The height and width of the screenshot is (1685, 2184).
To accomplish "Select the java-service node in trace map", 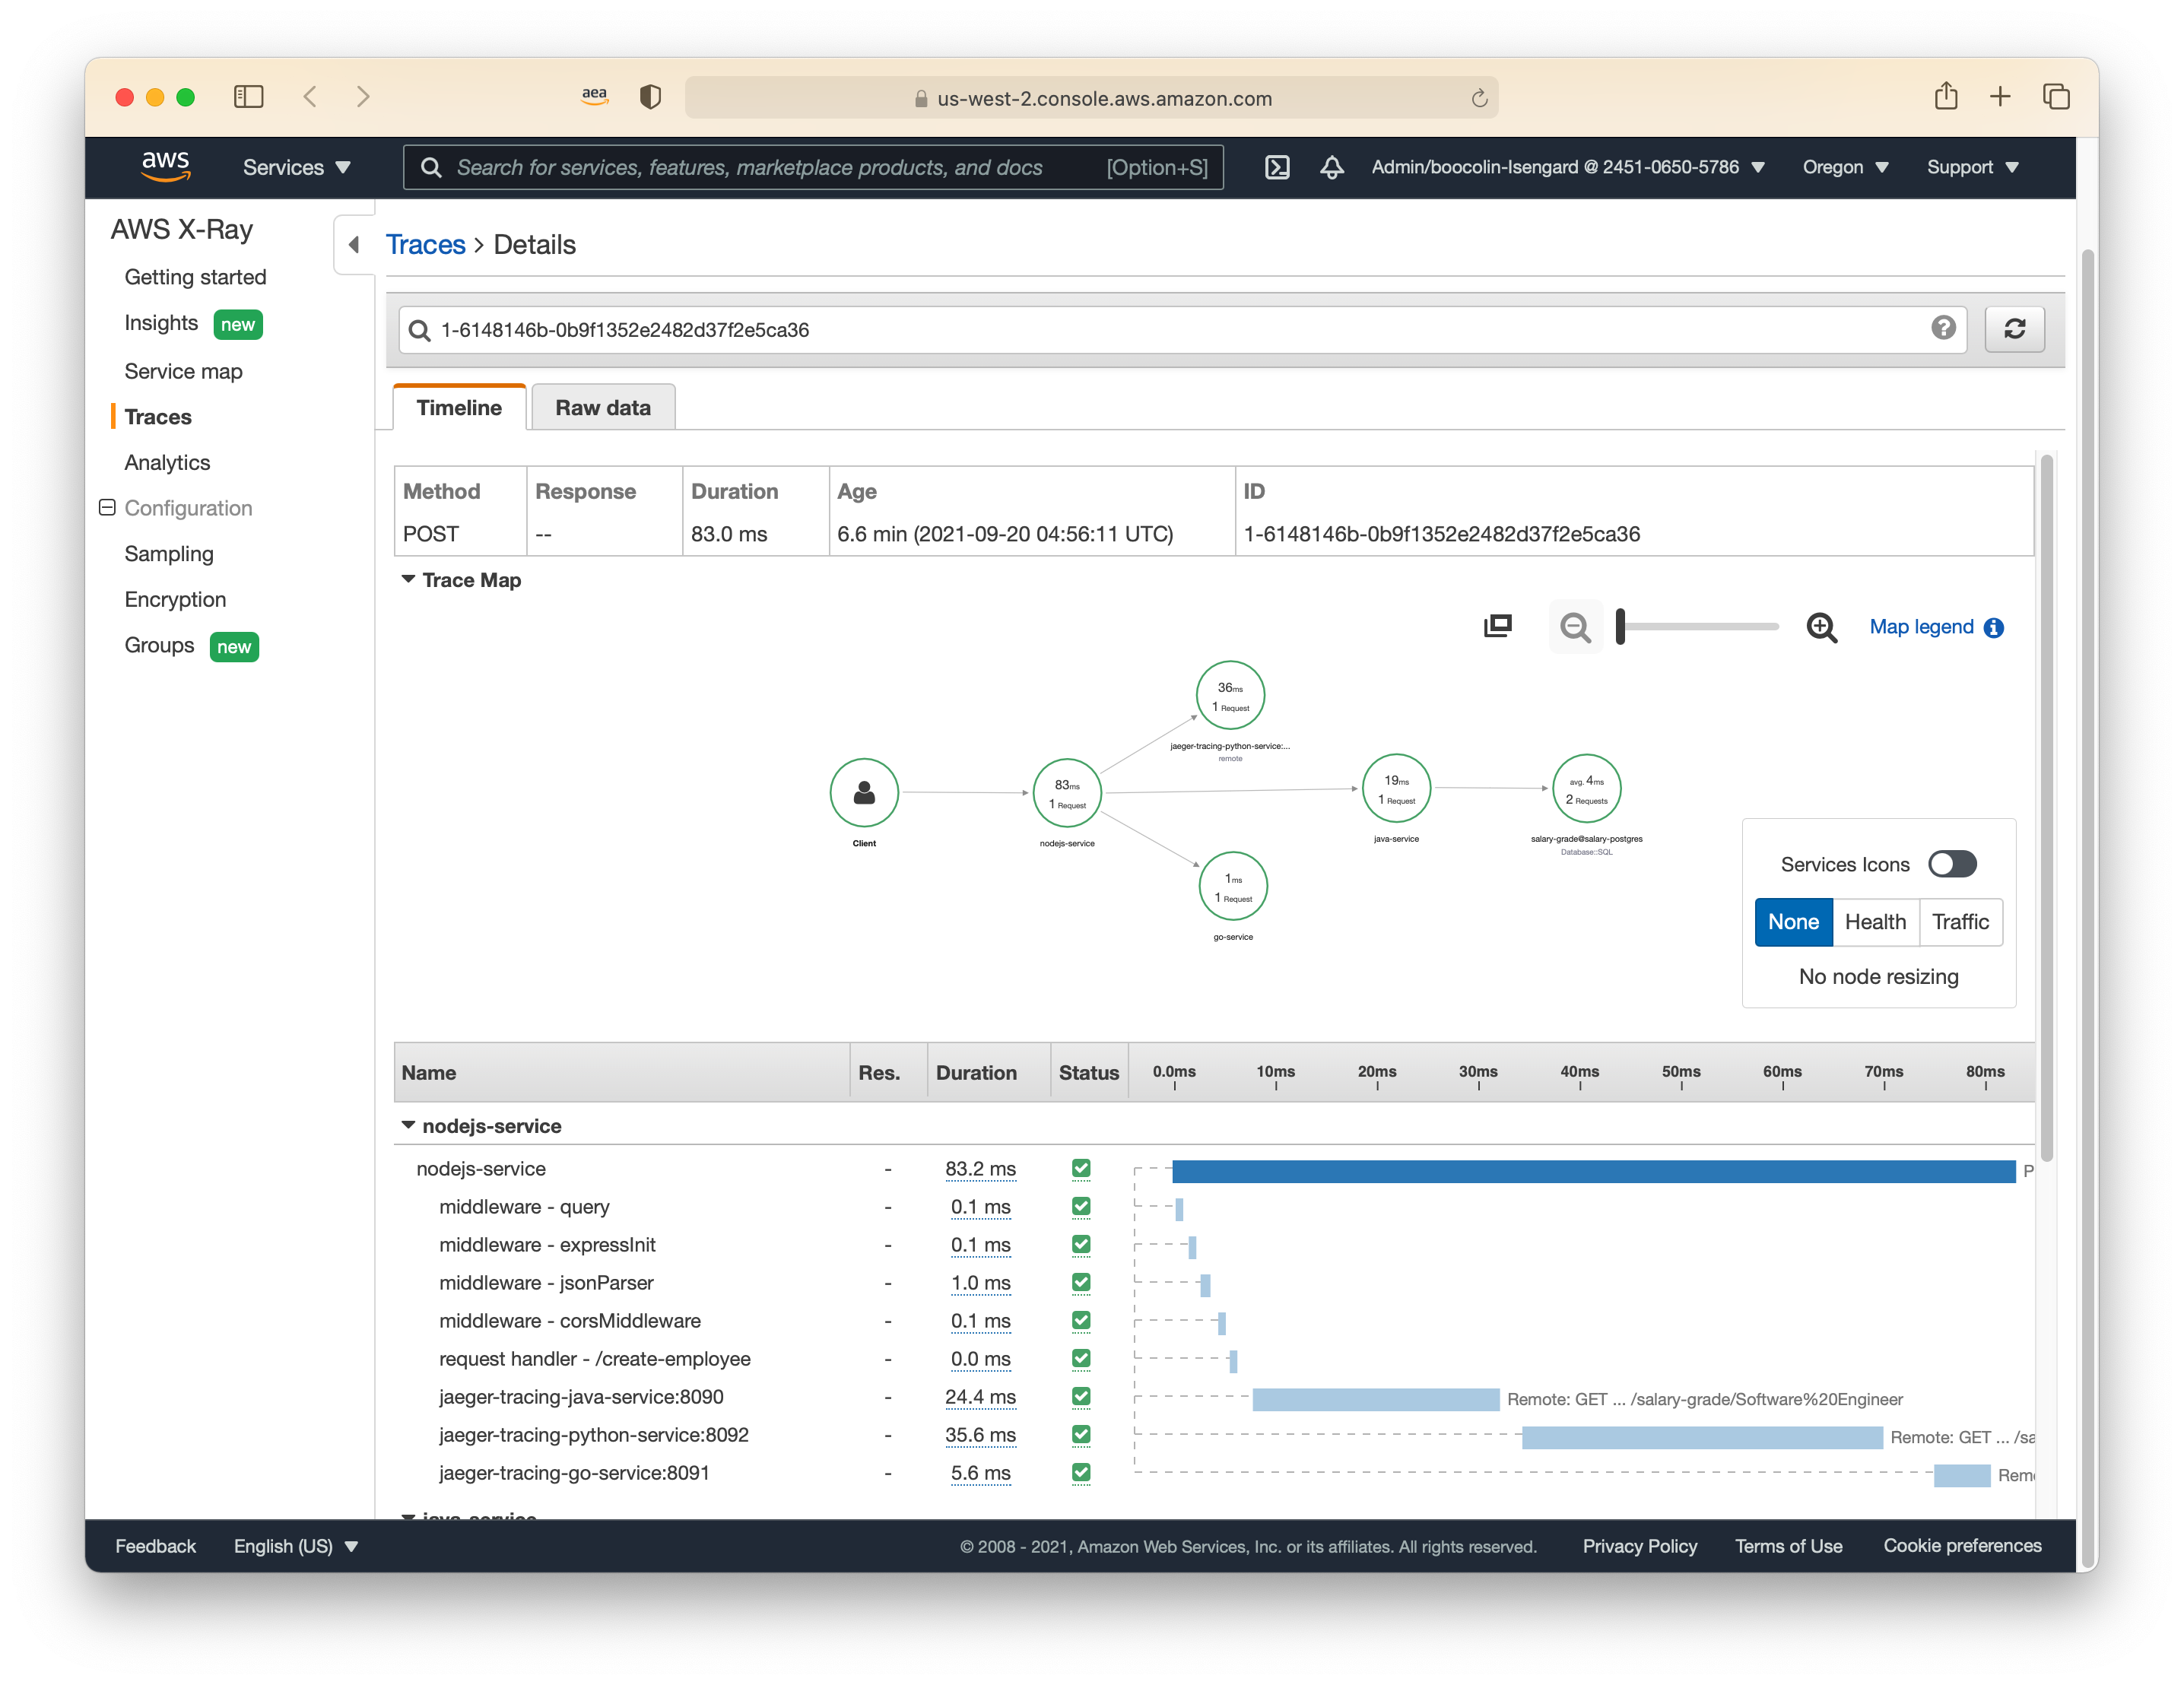I will [x=1396, y=788].
